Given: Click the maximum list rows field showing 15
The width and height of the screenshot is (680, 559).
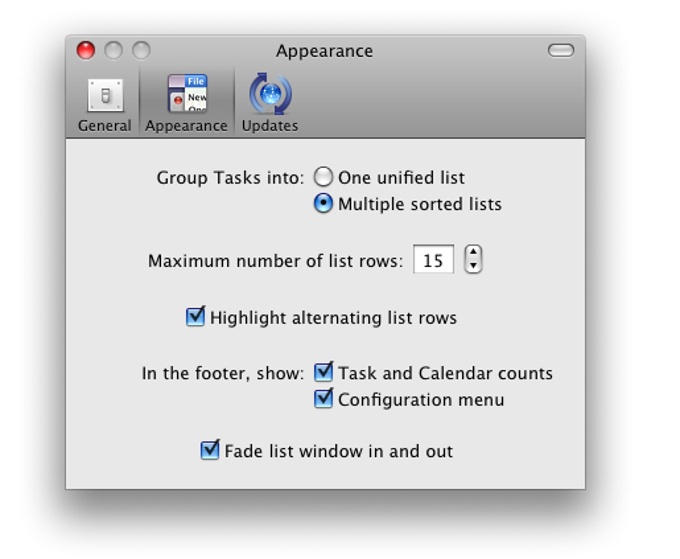Looking at the screenshot, I should [x=434, y=259].
